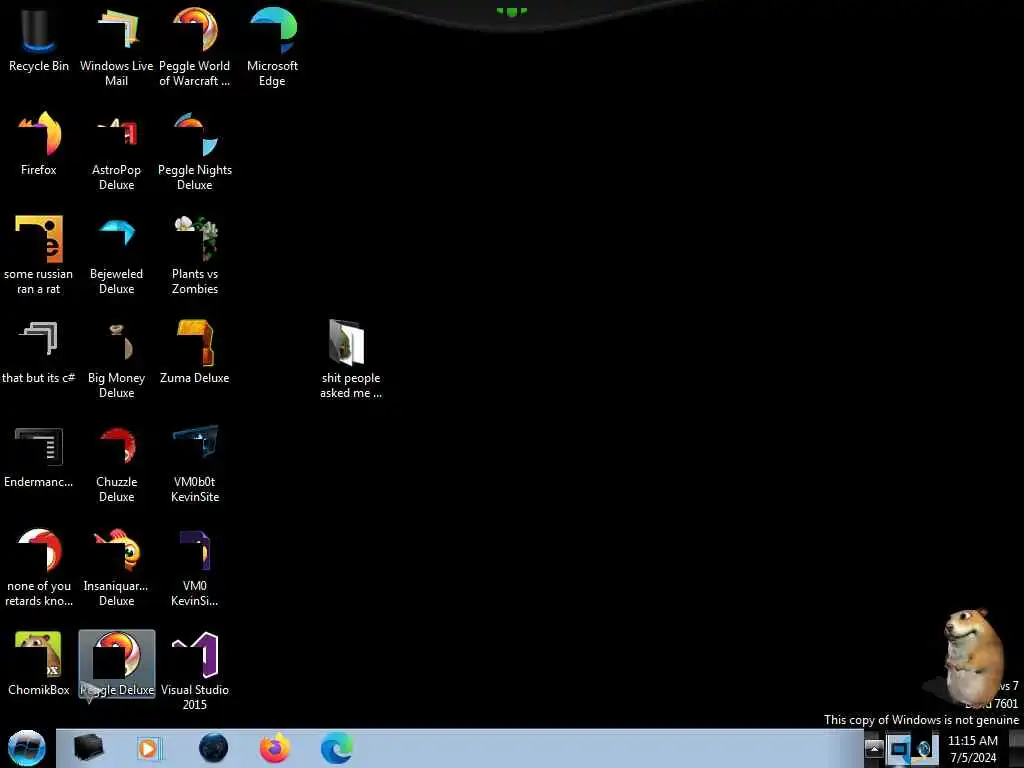Open Windows Media Player from taskbar
Viewport: 1024px width, 768px height.
pyautogui.click(x=149, y=748)
